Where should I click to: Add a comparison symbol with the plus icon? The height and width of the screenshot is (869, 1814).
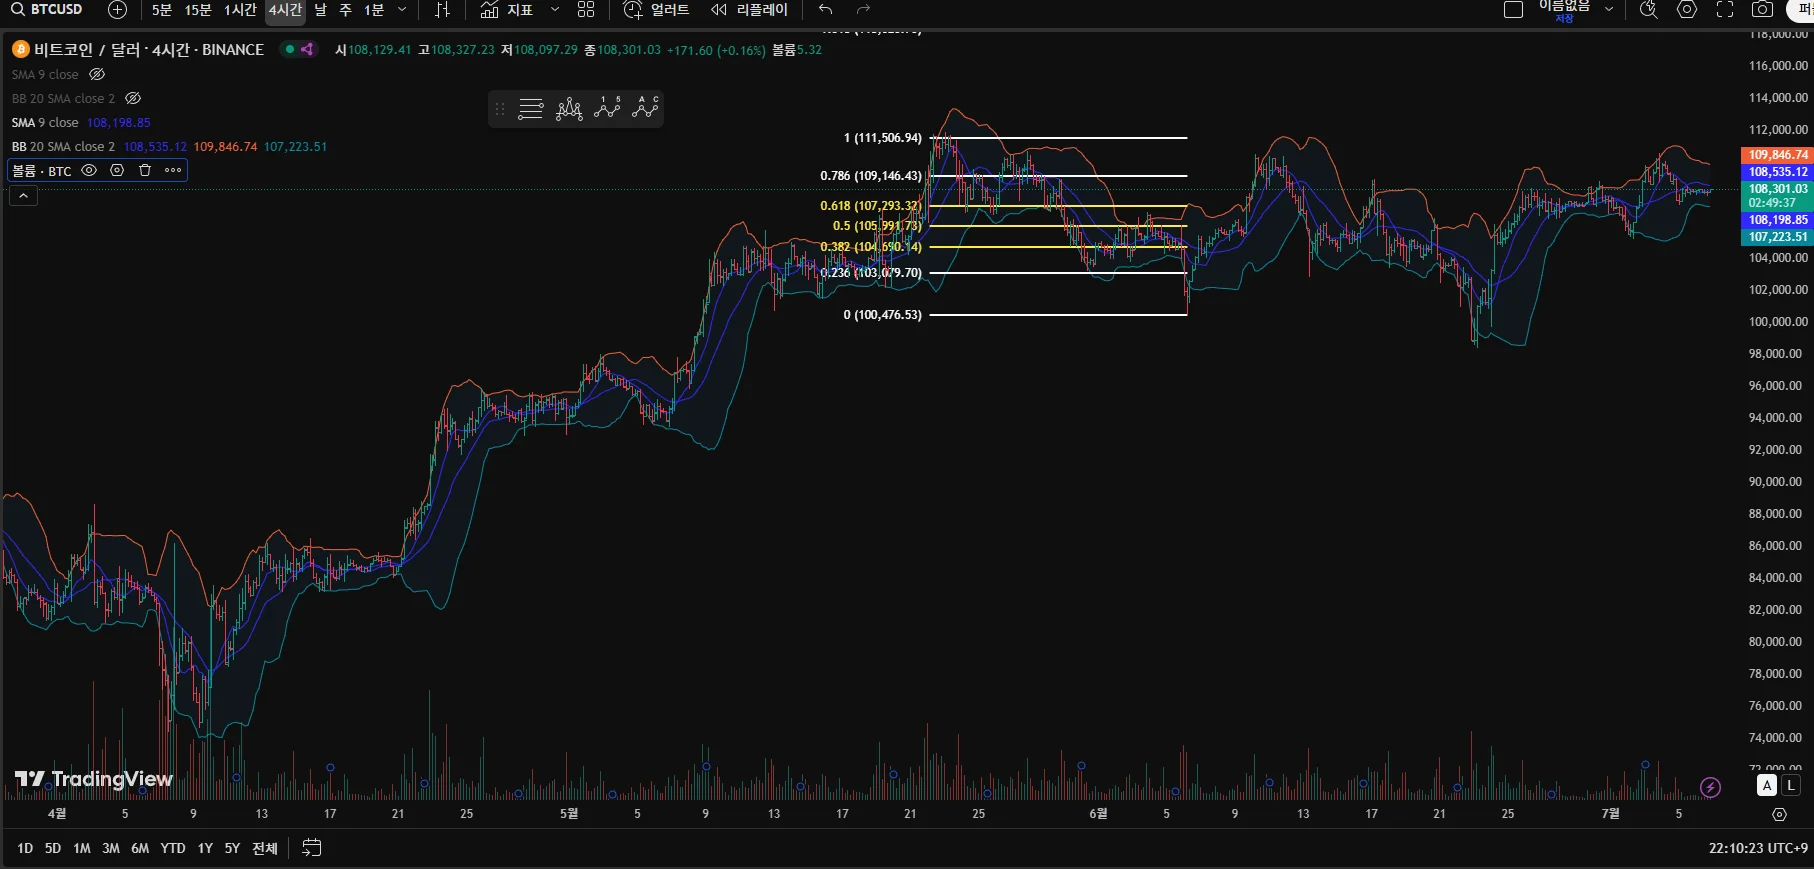117,10
